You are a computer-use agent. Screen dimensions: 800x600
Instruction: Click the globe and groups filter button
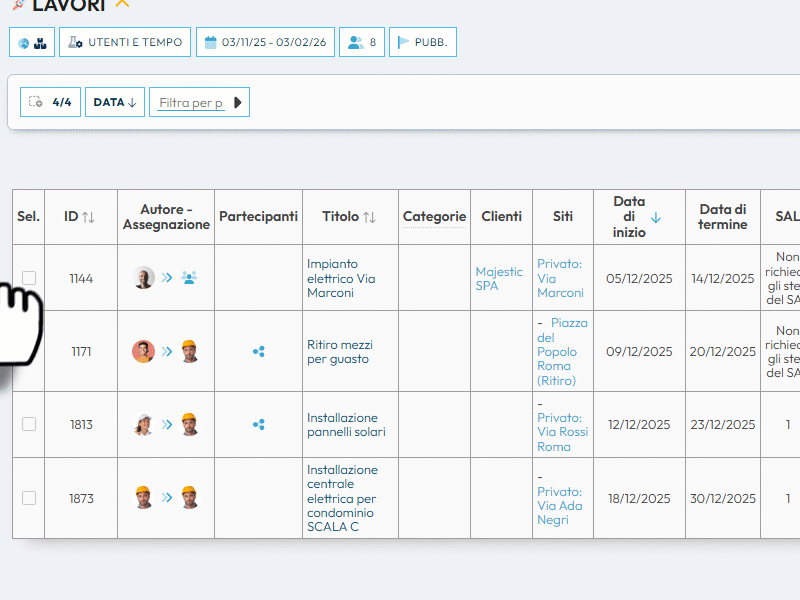[32, 42]
